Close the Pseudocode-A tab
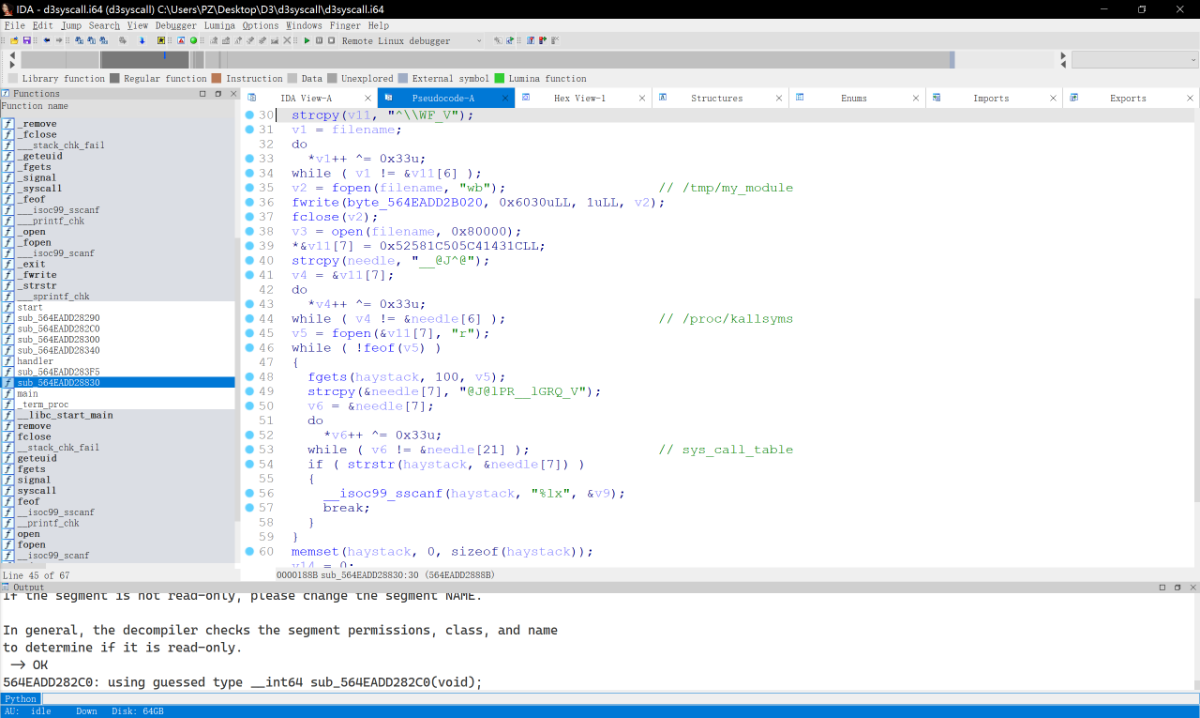 click(x=504, y=98)
